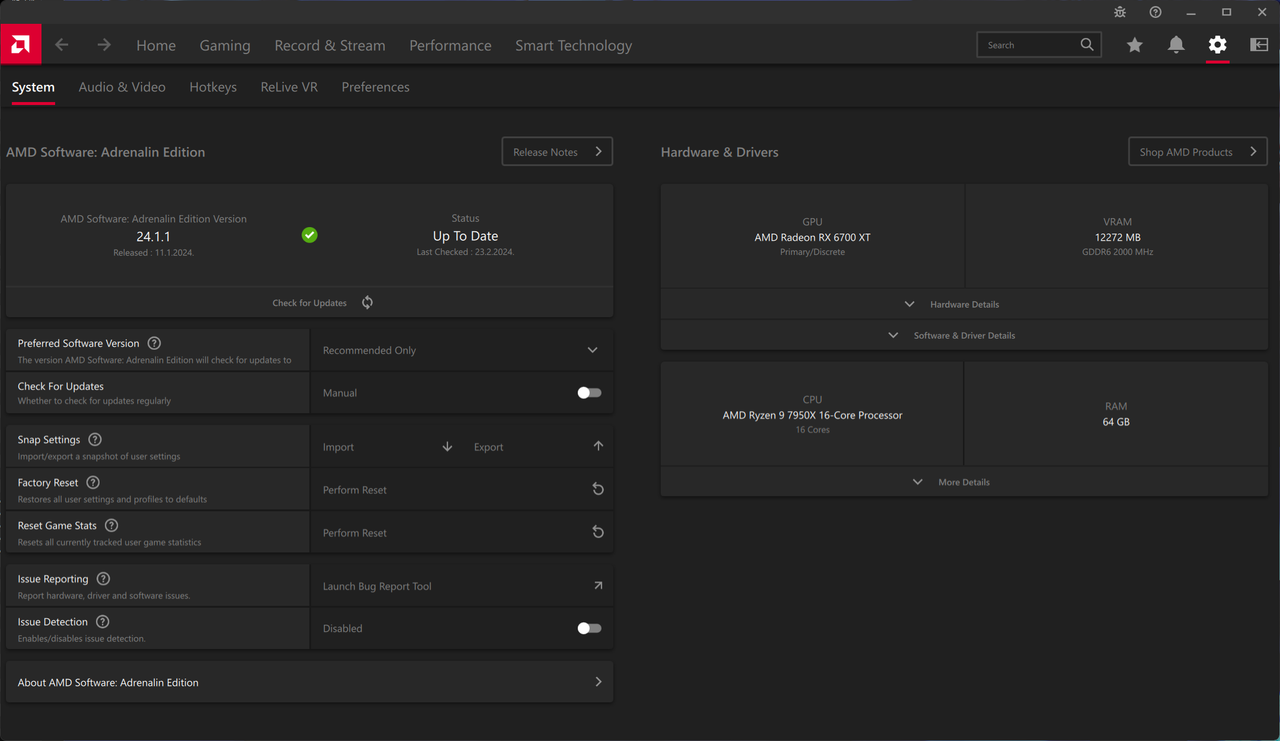Click the AMD logo icon
The image size is (1280, 741).
pos(20,44)
